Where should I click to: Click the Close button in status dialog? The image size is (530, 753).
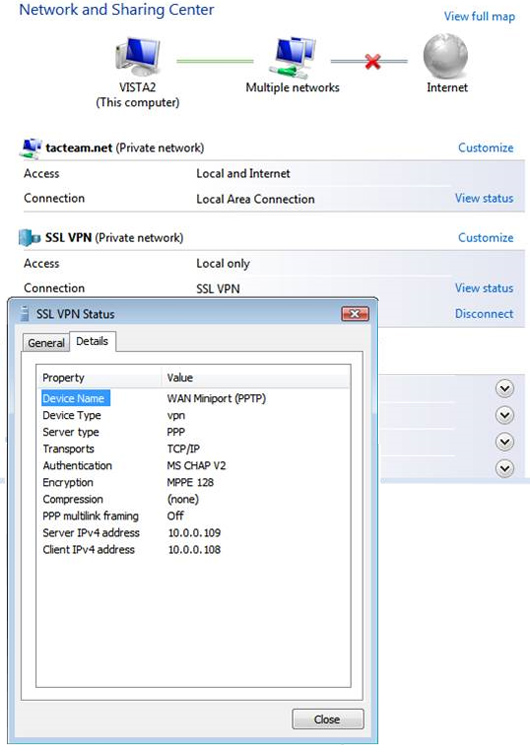328,719
